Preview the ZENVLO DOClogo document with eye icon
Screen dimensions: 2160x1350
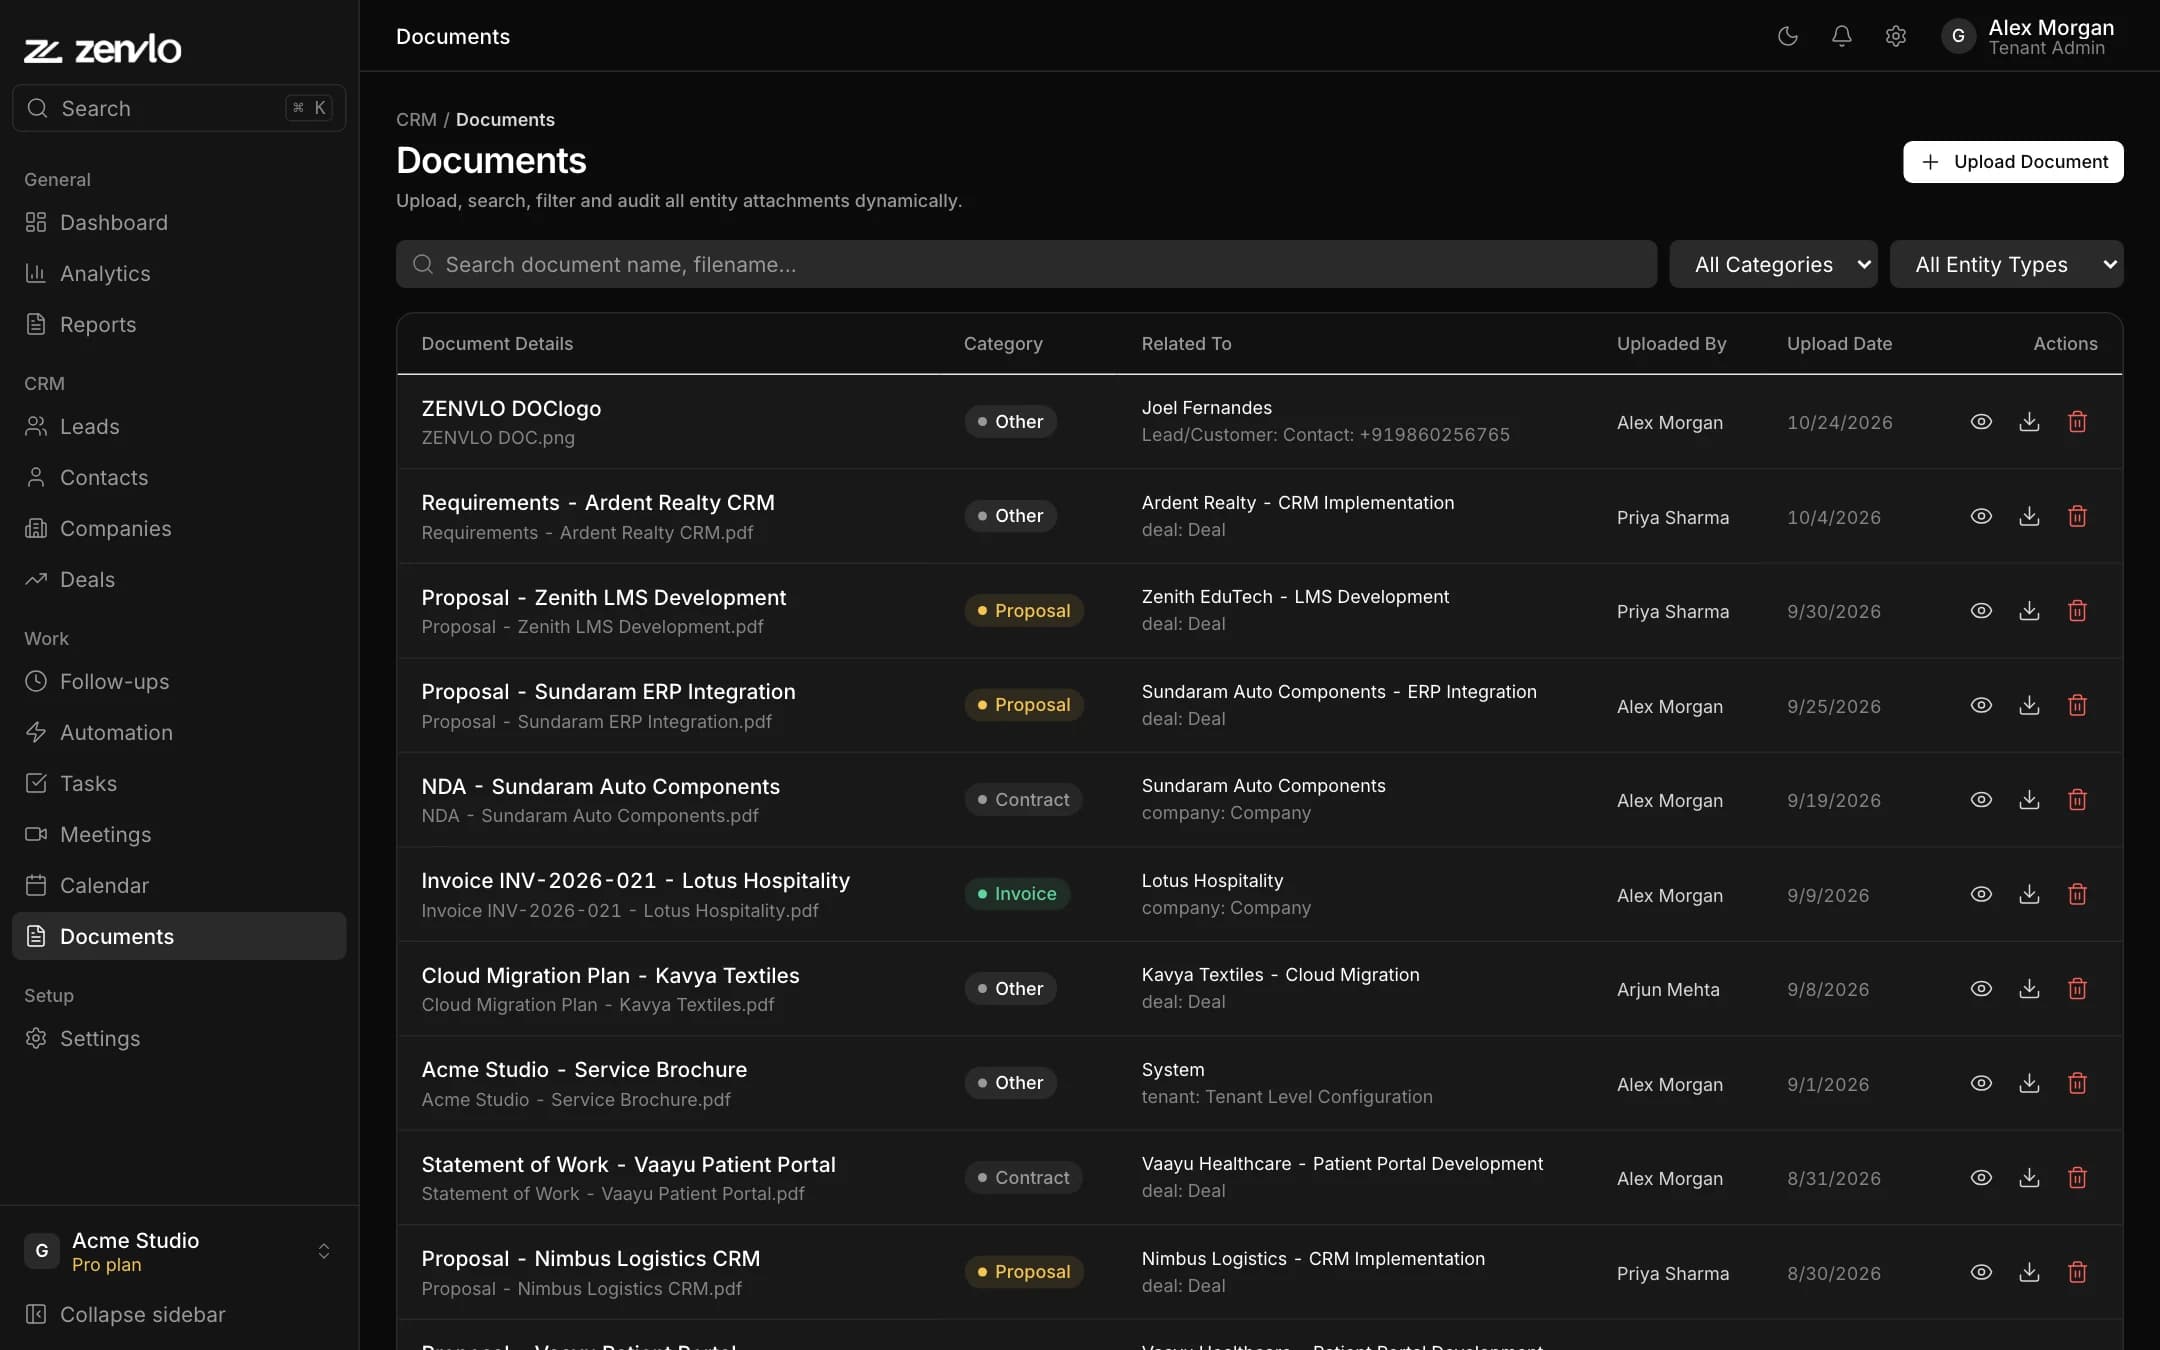[x=1981, y=422]
